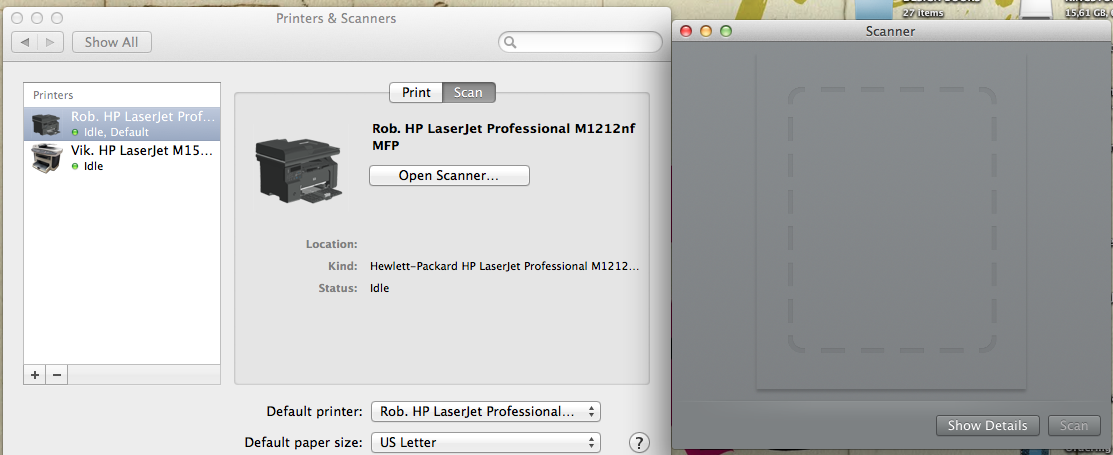The width and height of the screenshot is (1113, 455).
Task: Click Show All in Printers & Scanners
Action: click(111, 42)
